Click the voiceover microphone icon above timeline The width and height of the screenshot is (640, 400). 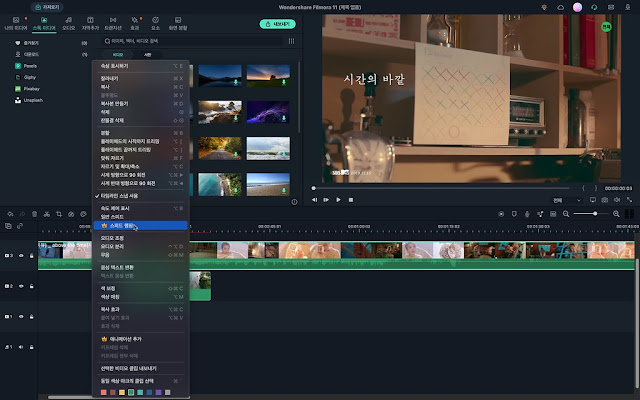coord(527,214)
